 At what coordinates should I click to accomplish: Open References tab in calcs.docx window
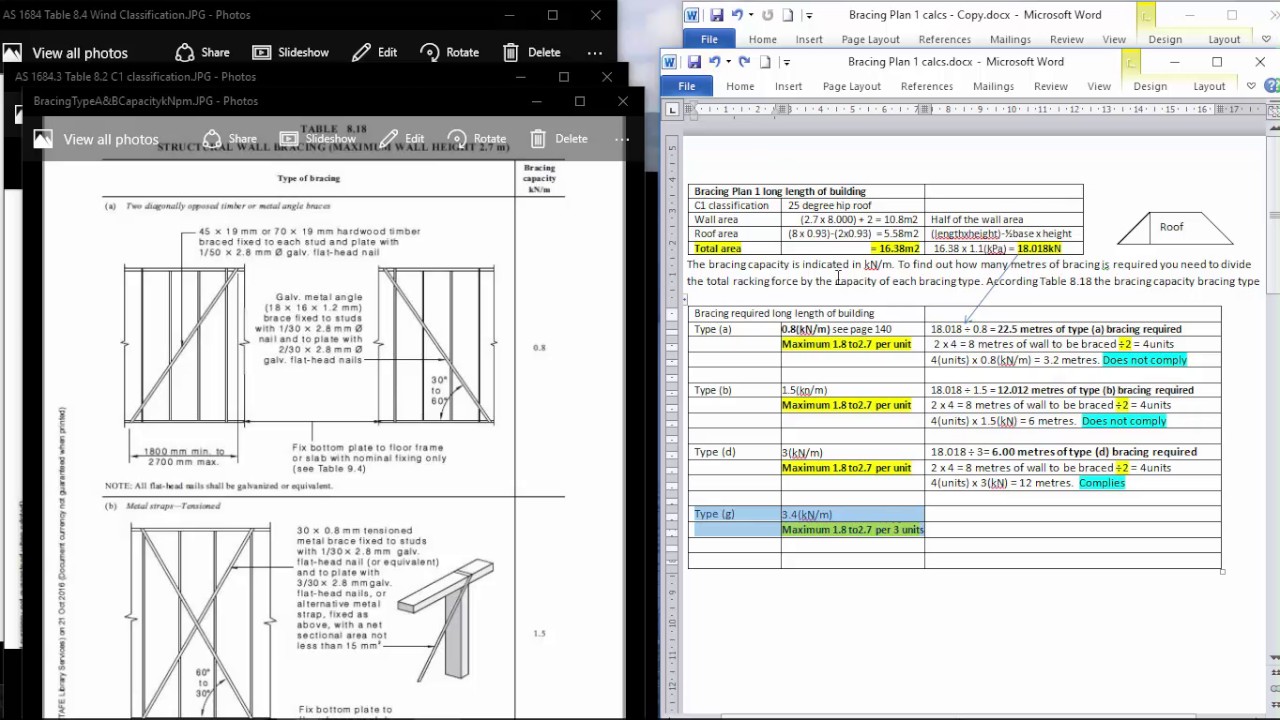click(927, 86)
